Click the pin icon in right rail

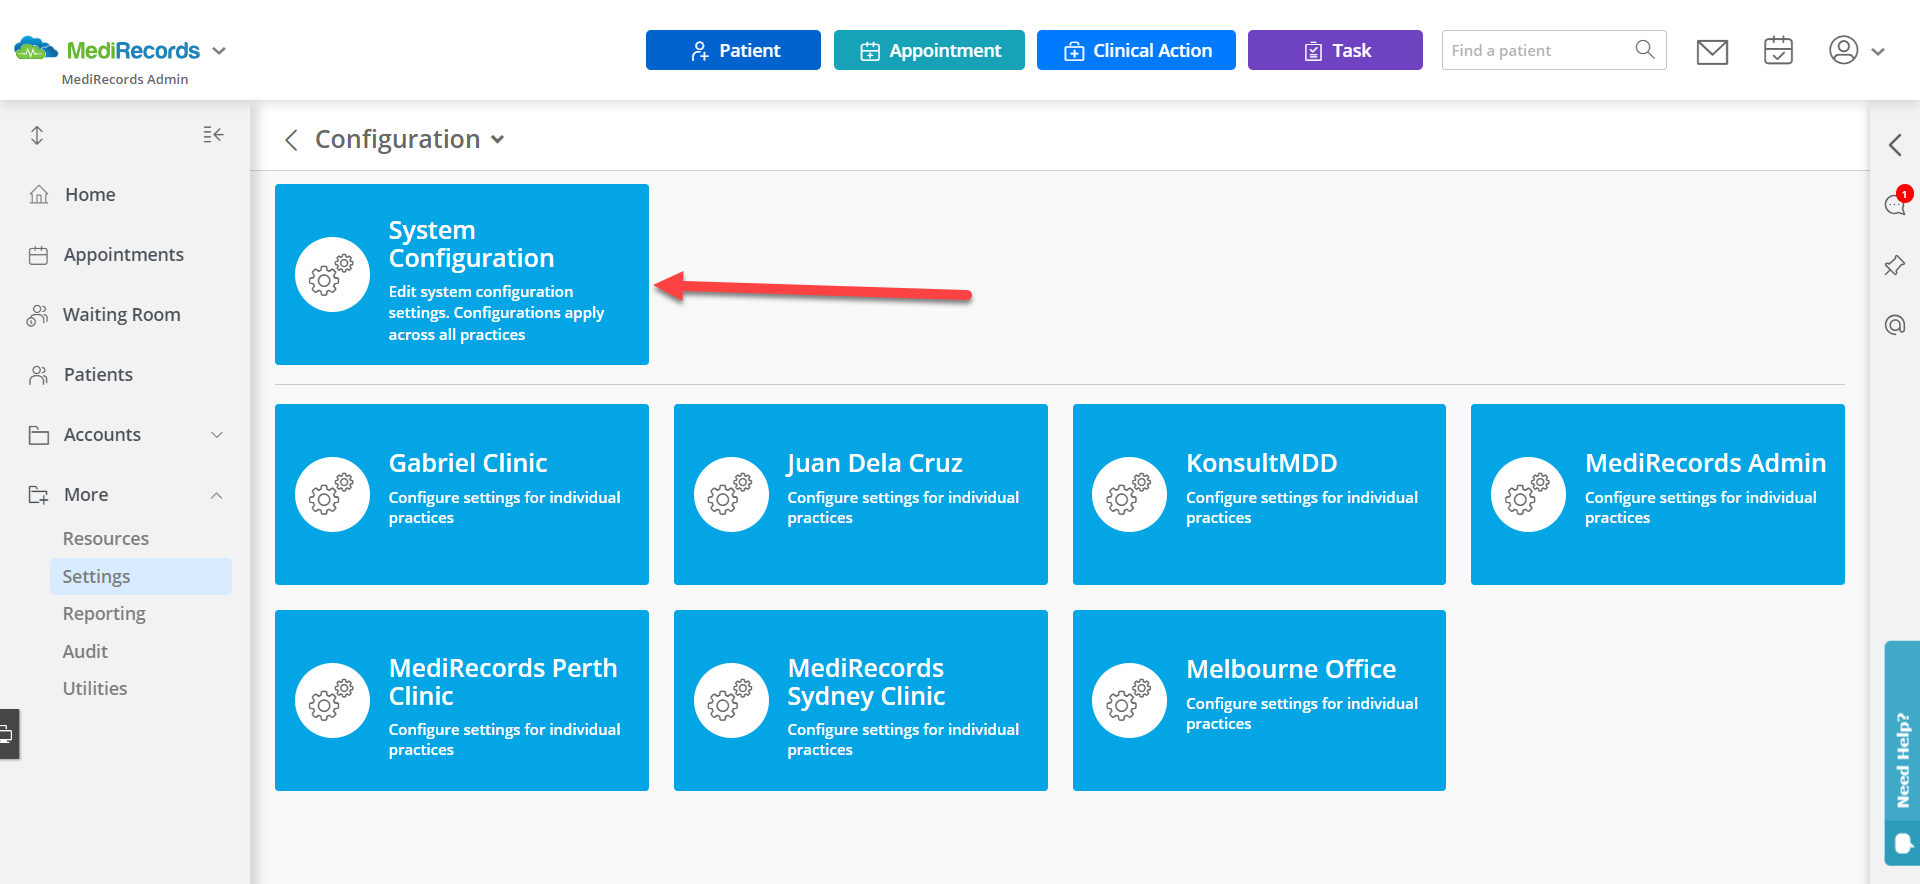coord(1895,265)
